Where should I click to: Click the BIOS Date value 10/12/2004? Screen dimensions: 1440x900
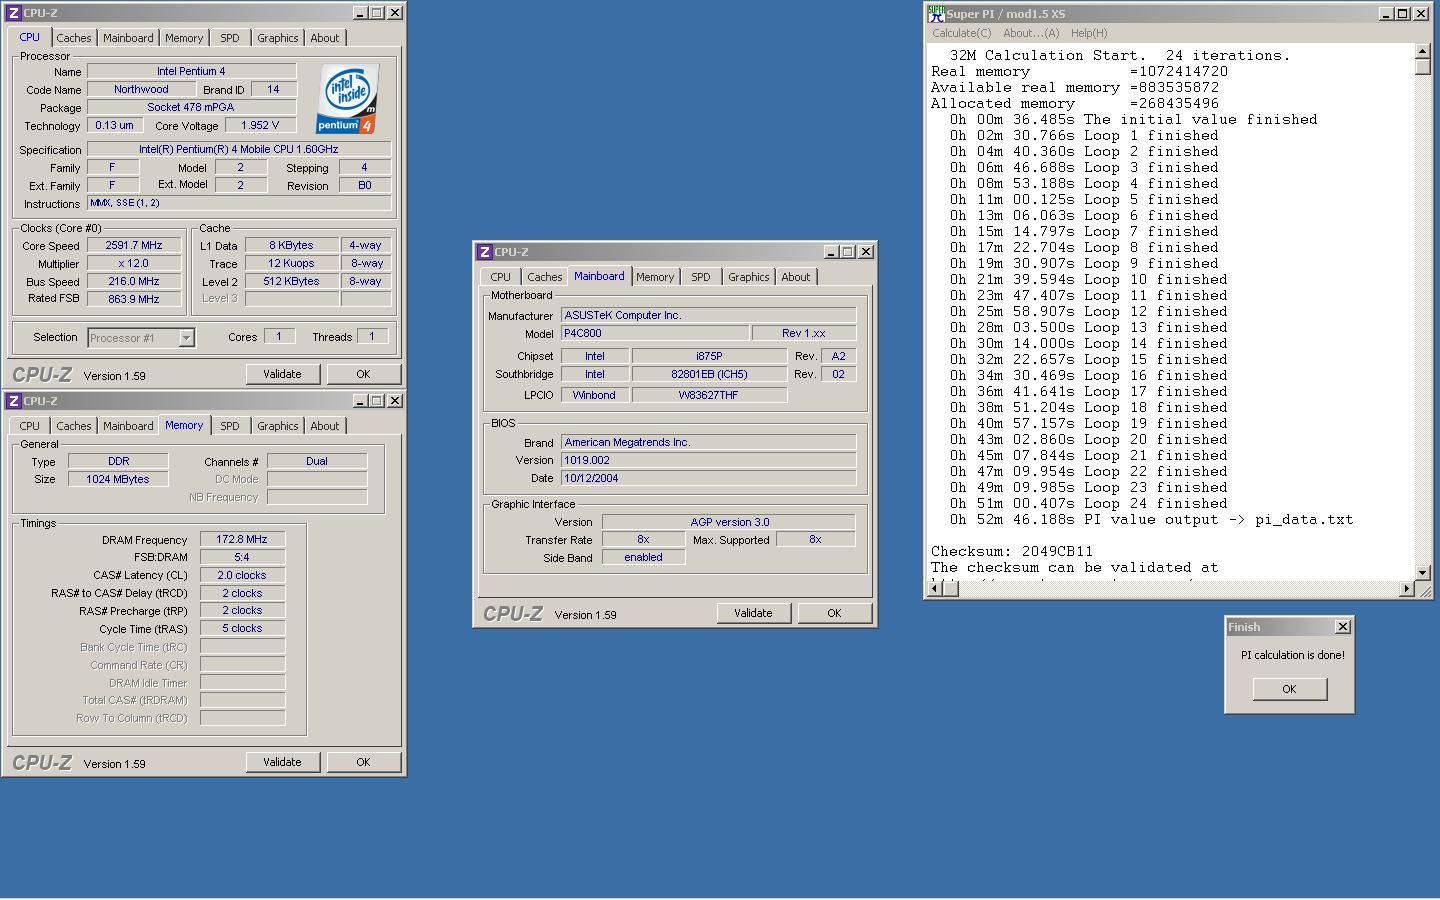pyautogui.click(x=708, y=478)
